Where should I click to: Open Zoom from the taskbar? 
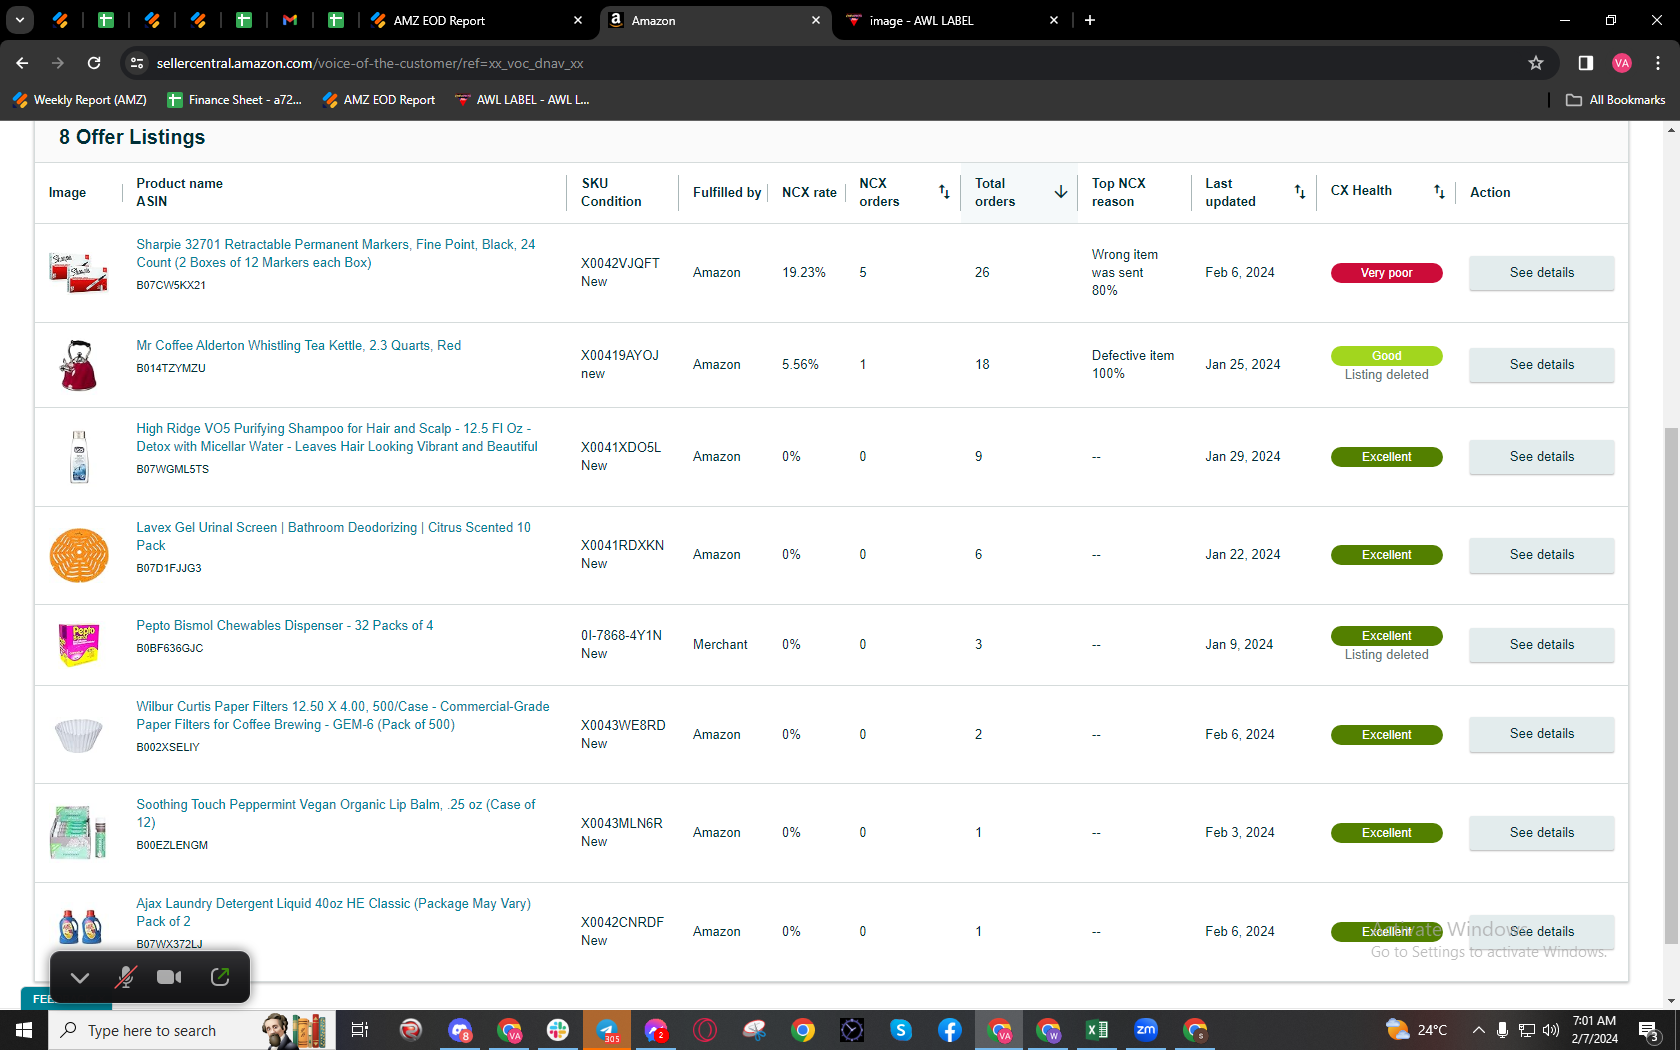[x=1146, y=1030]
